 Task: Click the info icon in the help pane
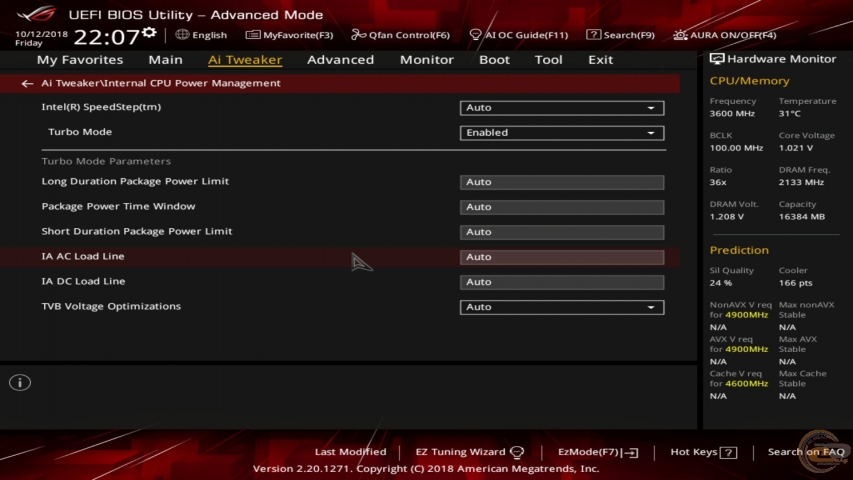(x=20, y=383)
